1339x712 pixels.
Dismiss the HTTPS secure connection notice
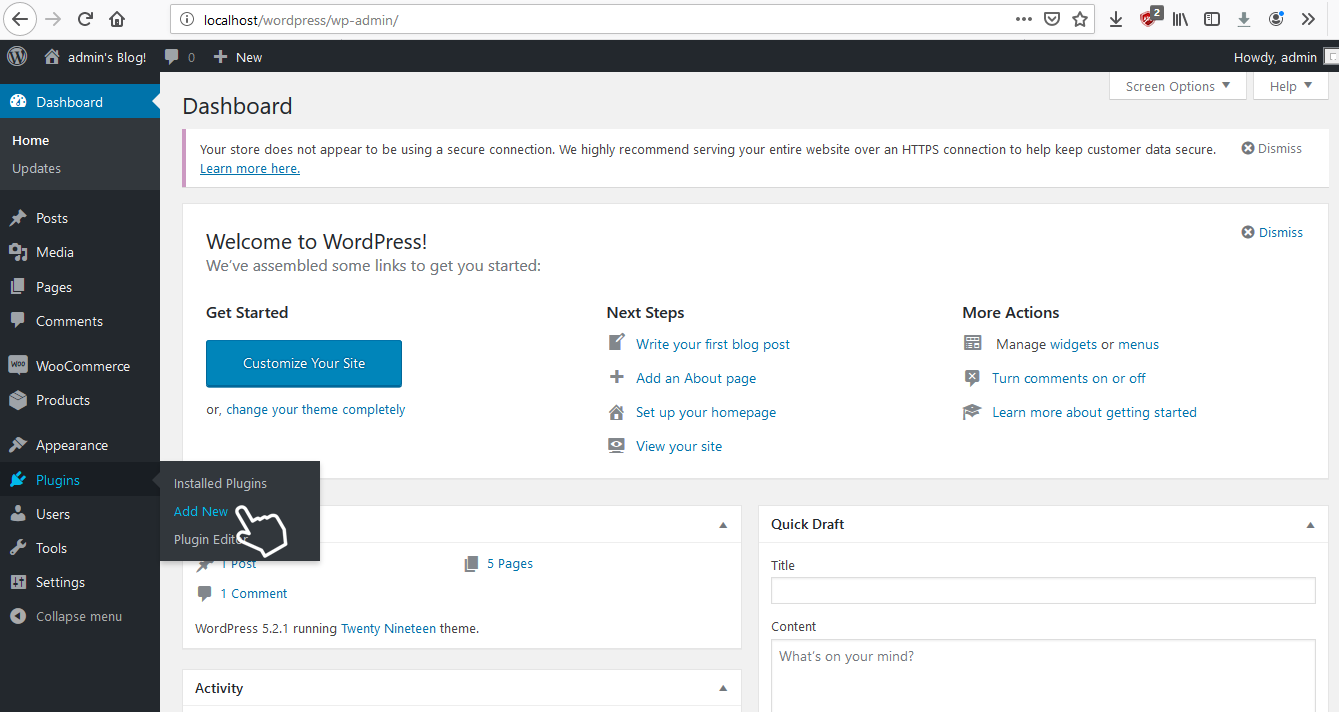[1271, 148]
